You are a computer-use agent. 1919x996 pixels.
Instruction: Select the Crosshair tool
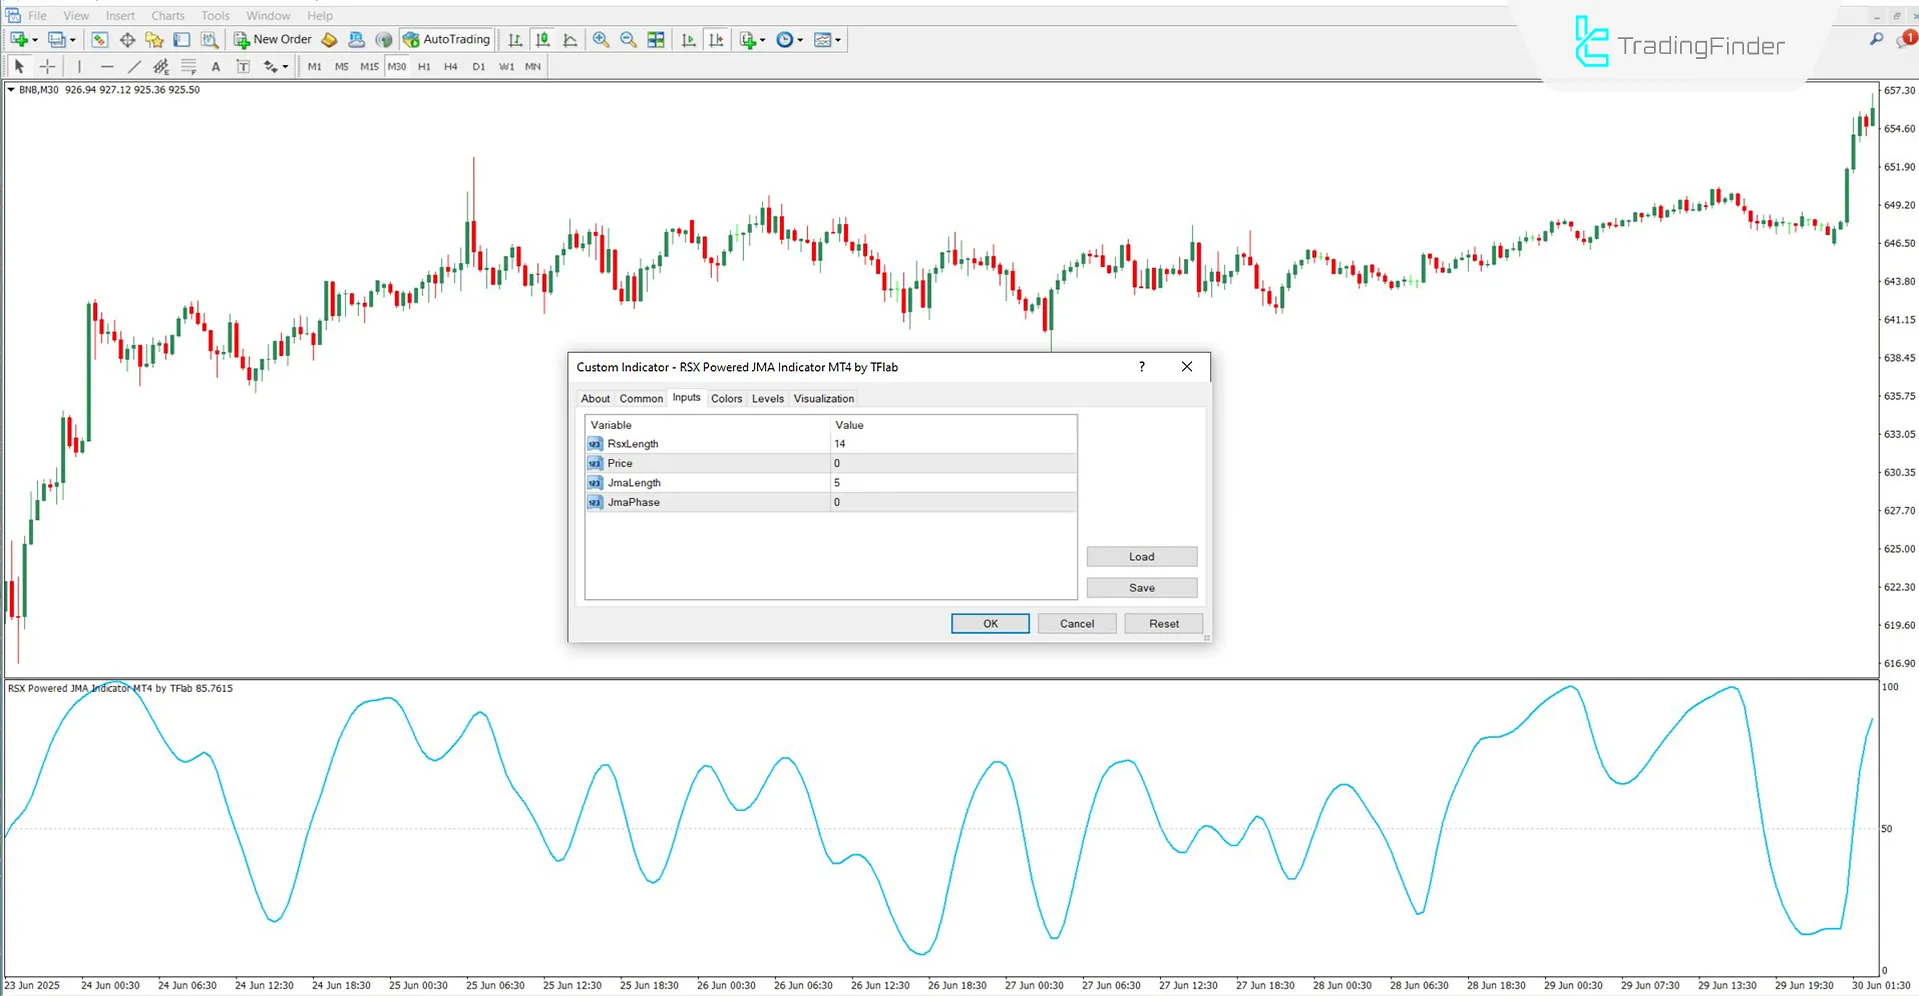tap(47, 66)
